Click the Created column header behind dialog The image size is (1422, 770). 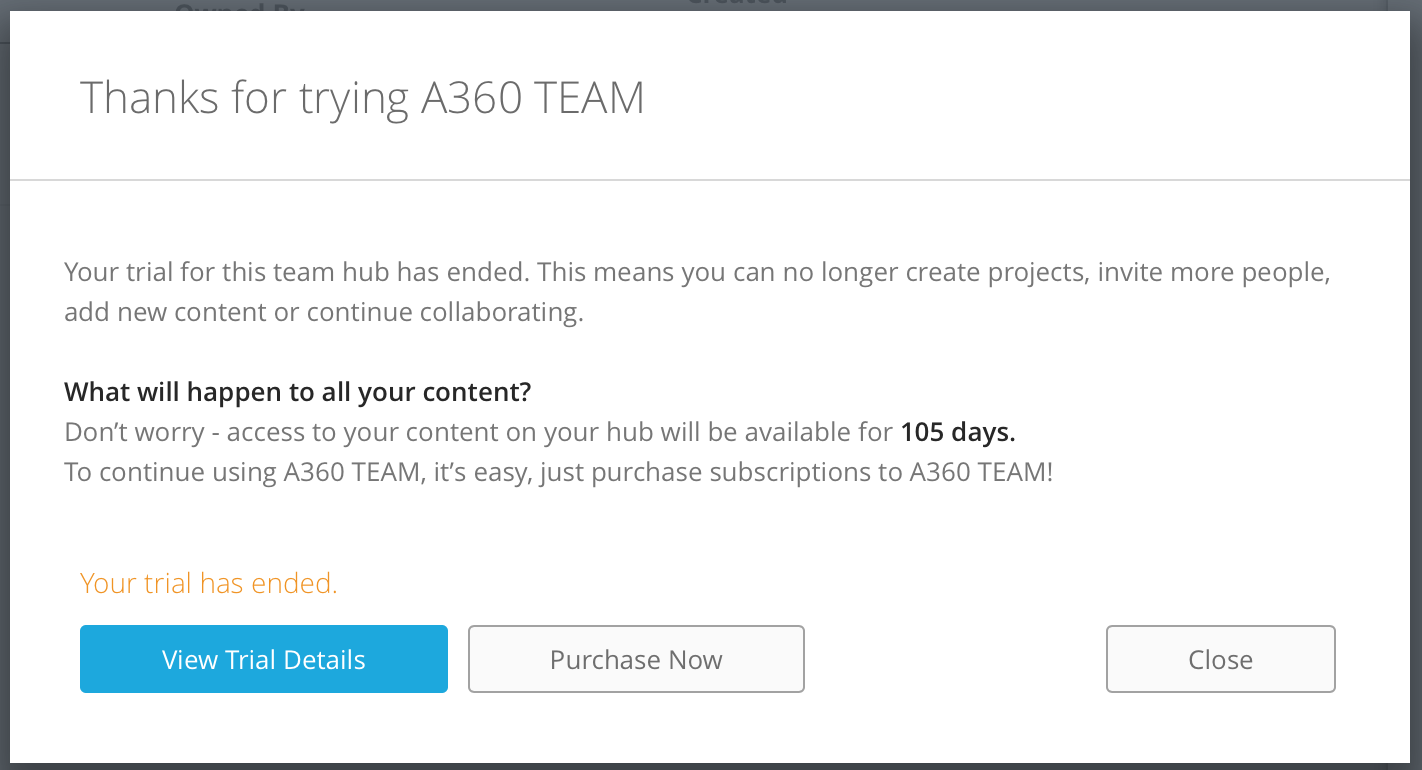pyautogui.click(x=737, y=3)
